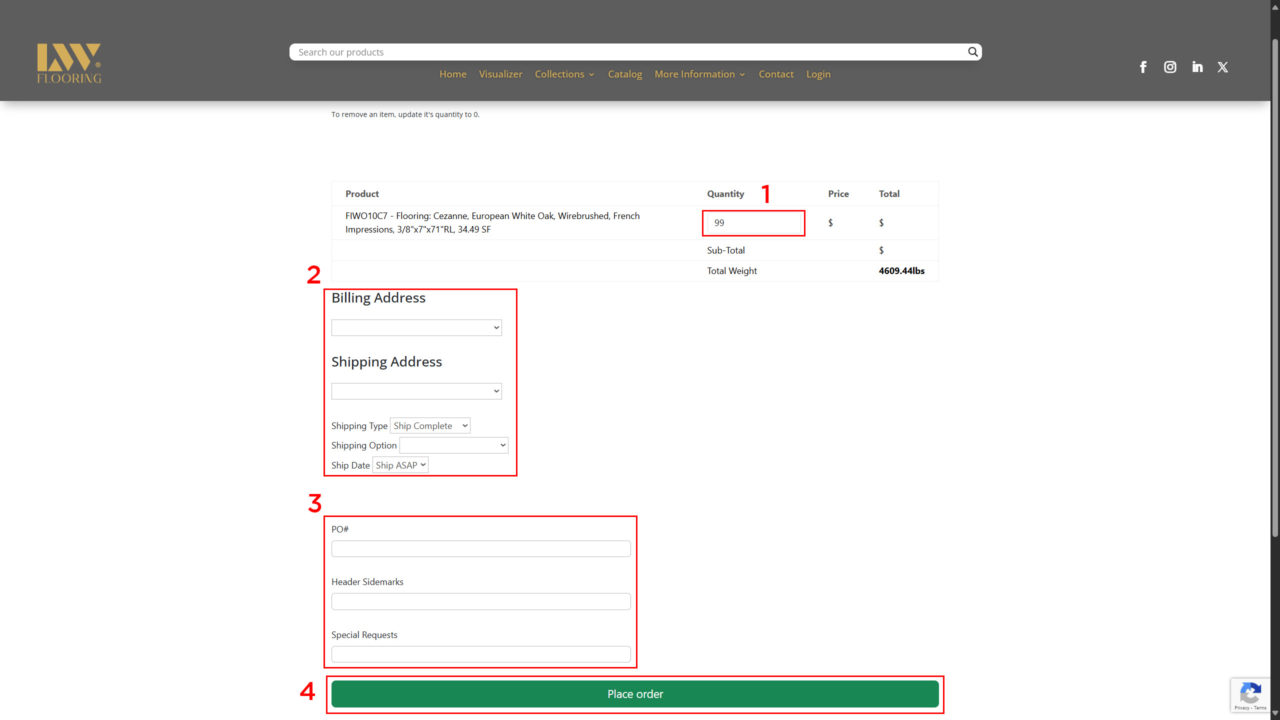Open the Facebook page icon
This screenshot has height=720, width=1280.
(1143, 67)
